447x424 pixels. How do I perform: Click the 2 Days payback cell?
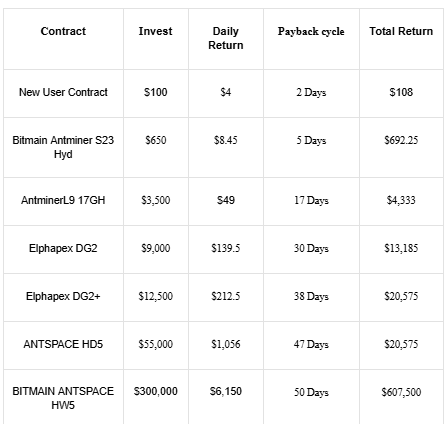point(311,92)
